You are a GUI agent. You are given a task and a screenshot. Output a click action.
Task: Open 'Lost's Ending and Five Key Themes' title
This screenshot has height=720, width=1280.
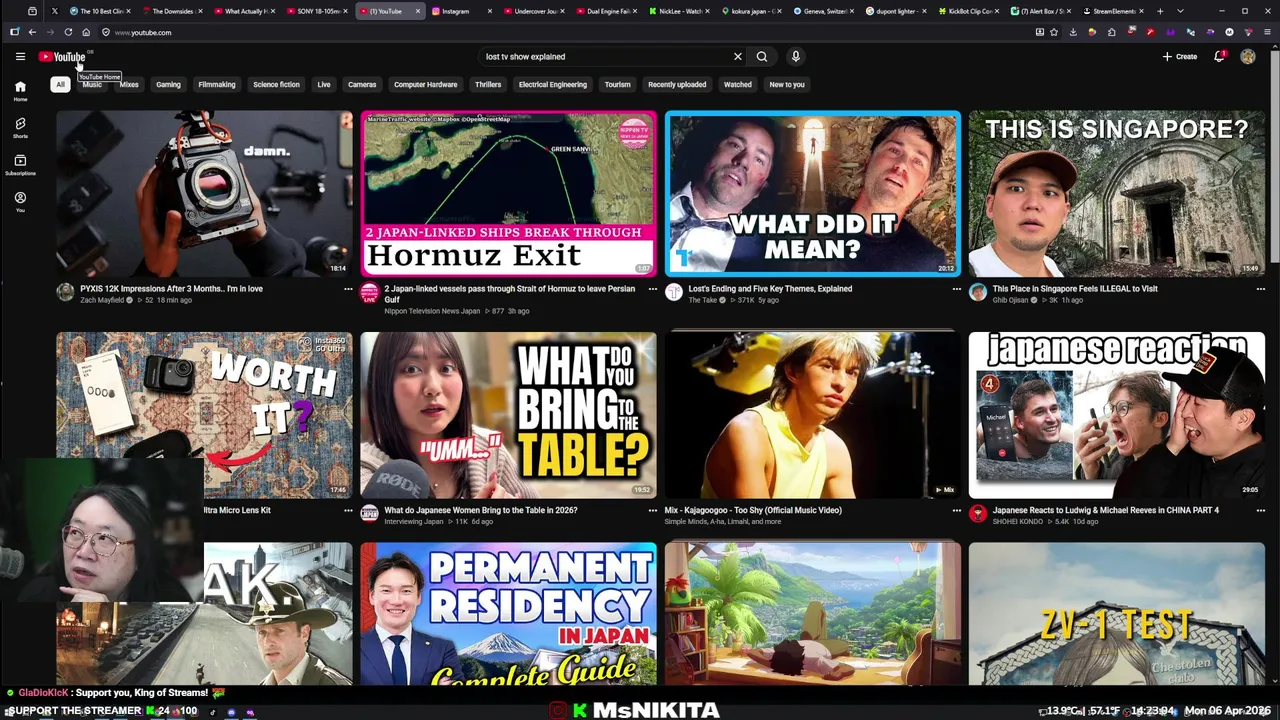click(770, 289)
